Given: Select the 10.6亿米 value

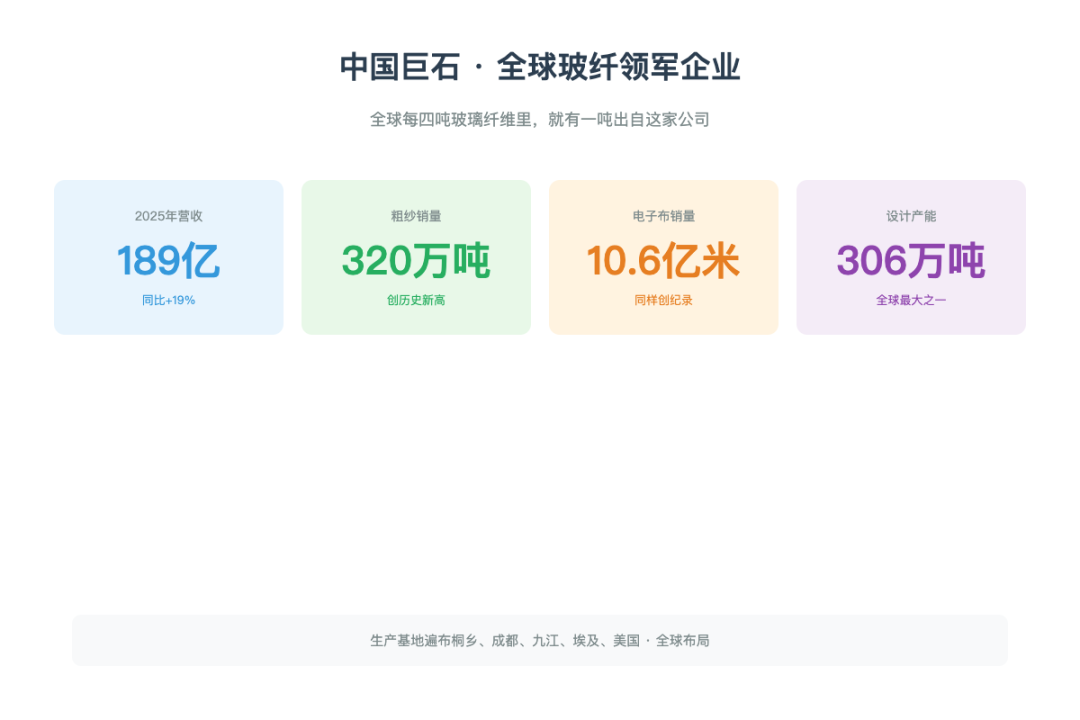Looking at the screenshot, I should tap(664, 260).
